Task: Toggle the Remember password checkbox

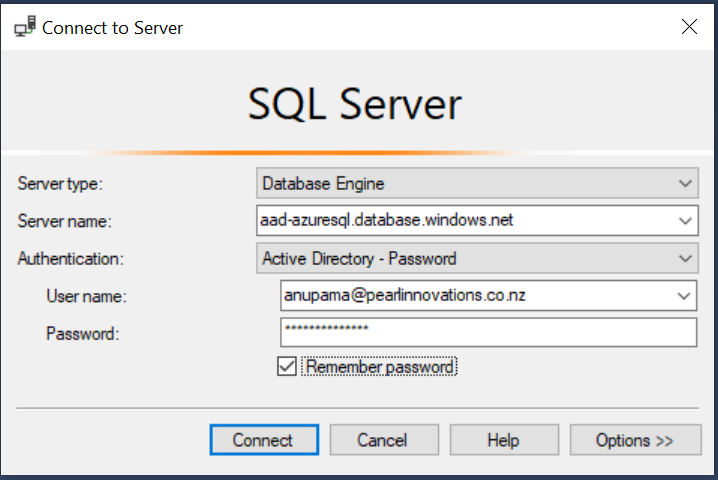Action: tap(287, 367)
